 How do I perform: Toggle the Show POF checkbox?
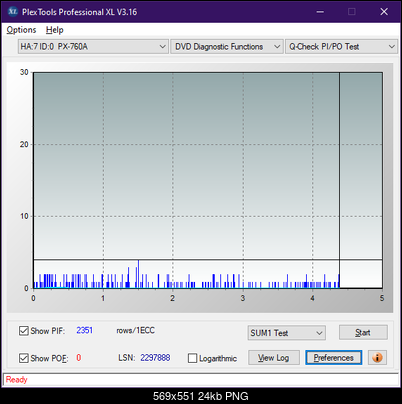click(24, 358)
